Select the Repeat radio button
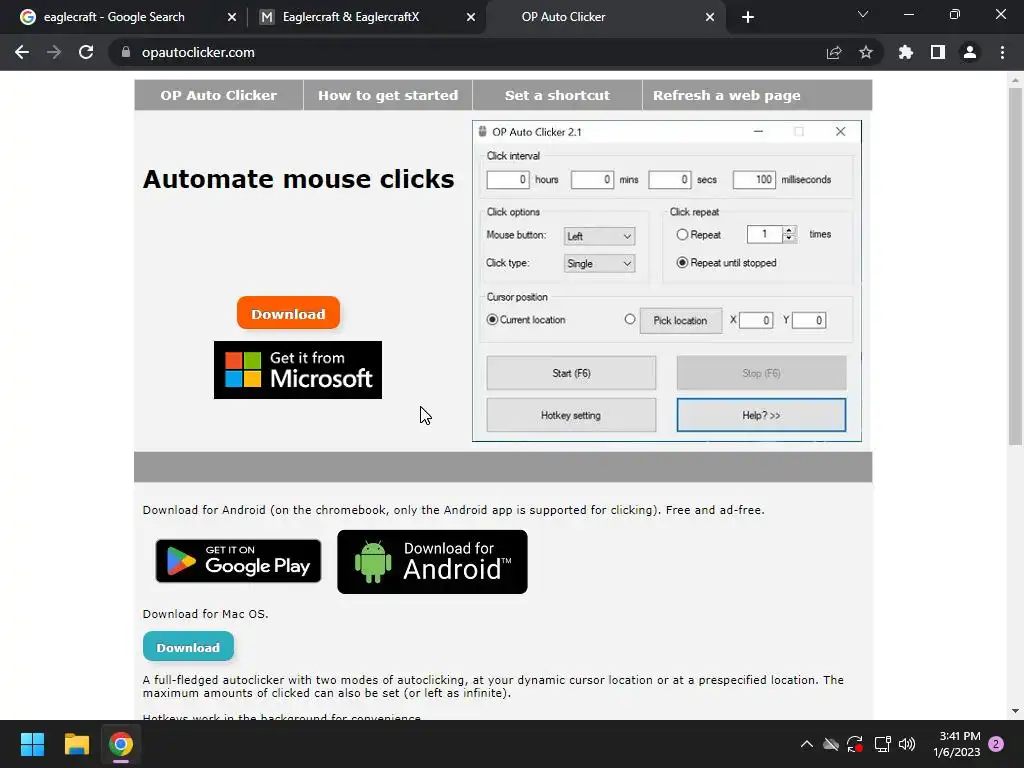The width and height of the screenshot is (1024, 768). (682, 234)
